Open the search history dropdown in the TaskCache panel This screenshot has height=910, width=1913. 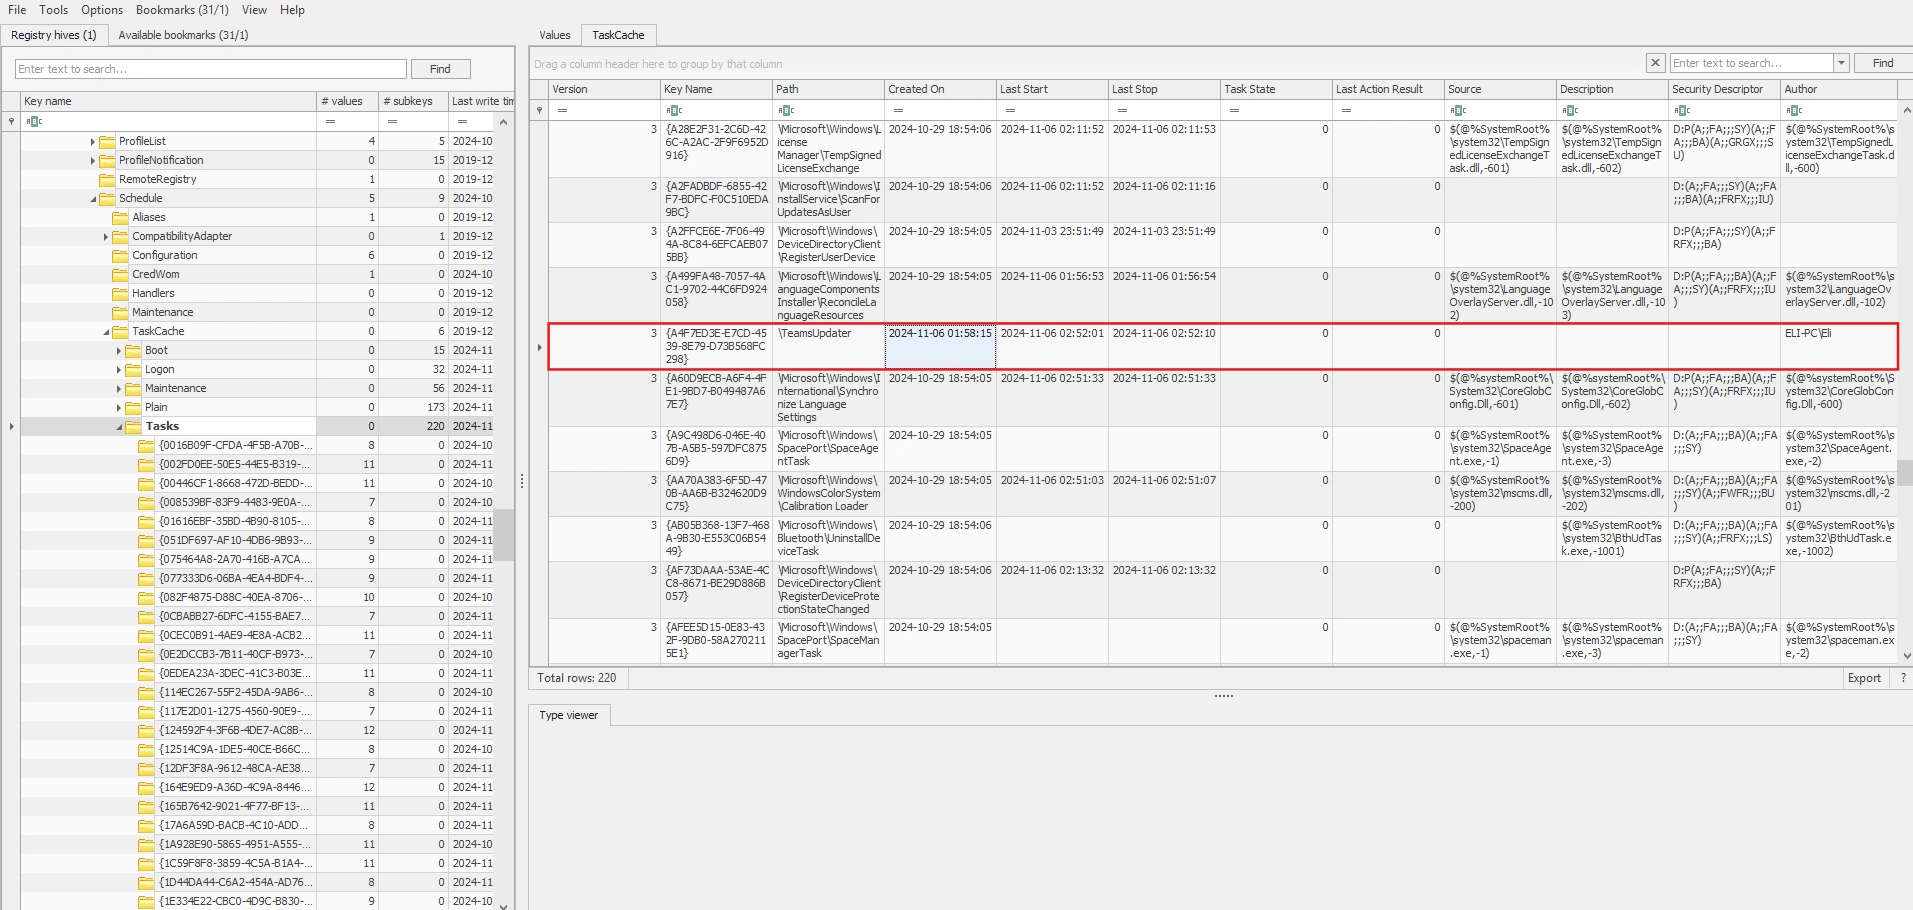coord(1841,62)
